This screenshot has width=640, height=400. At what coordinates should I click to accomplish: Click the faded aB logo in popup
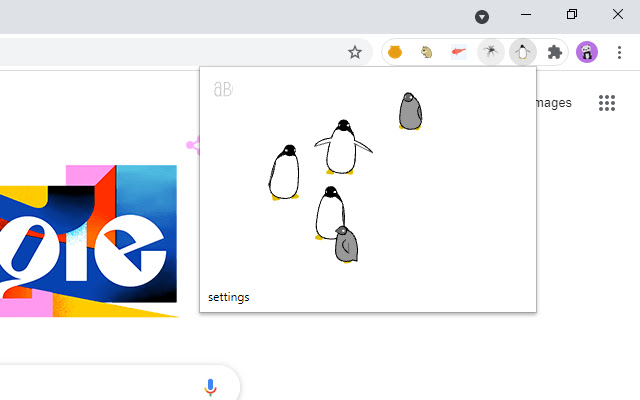222,90
